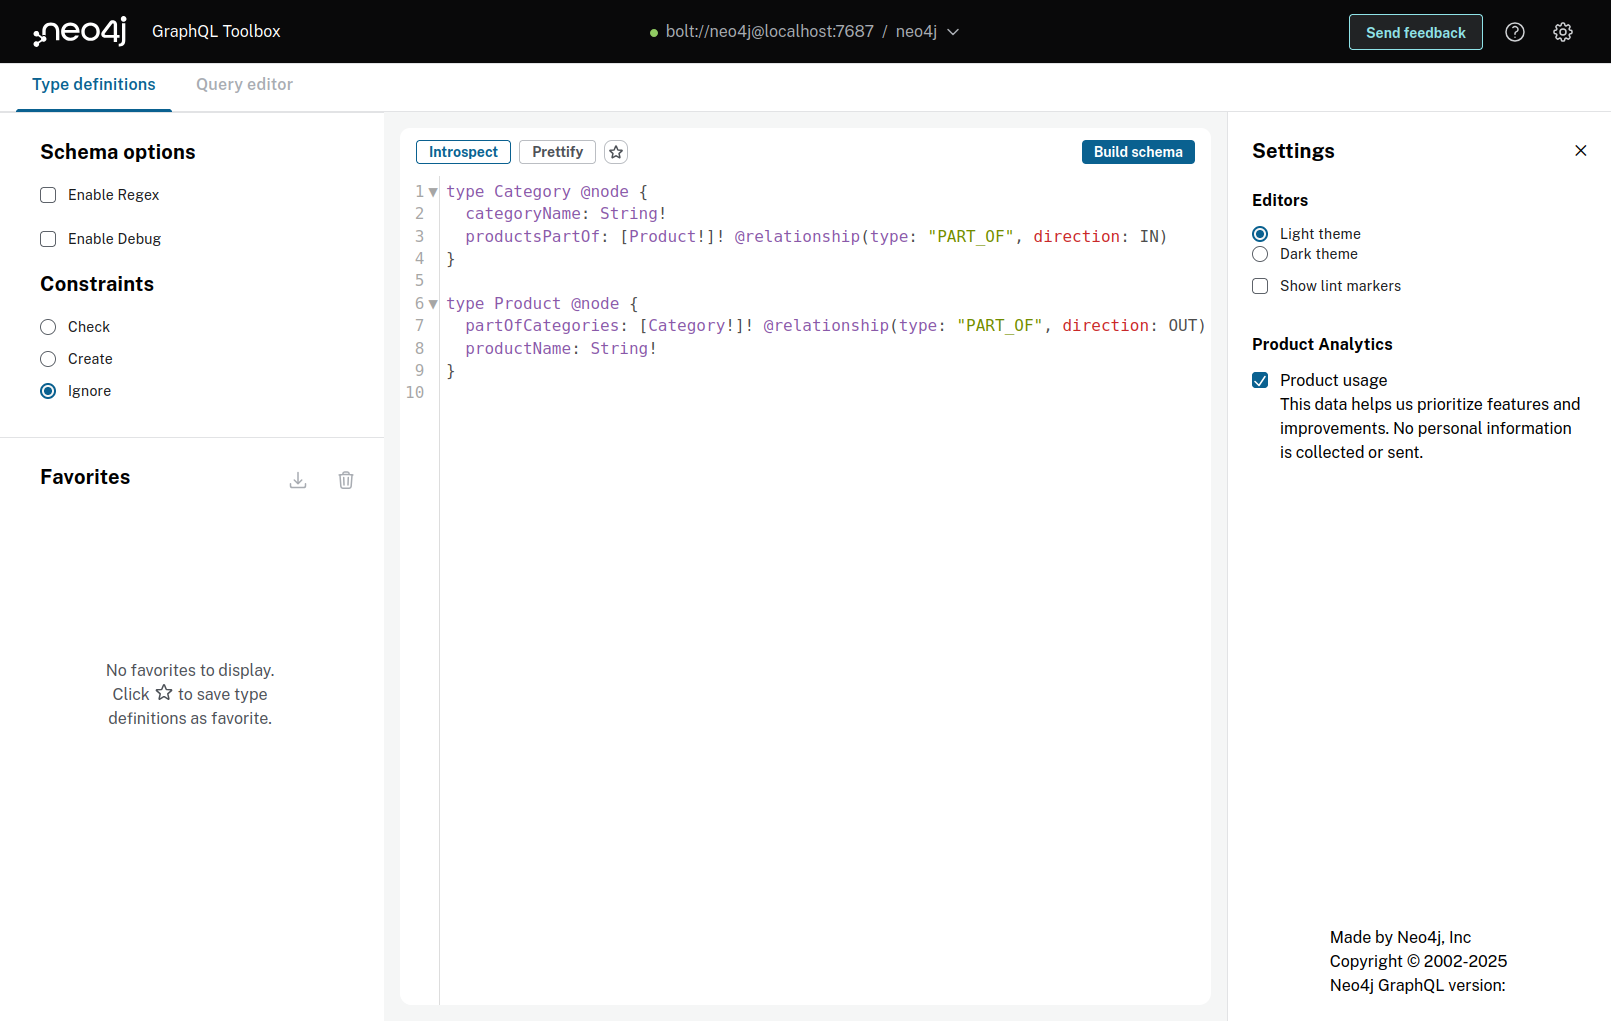Viewport: 1611px width, 1021px height.
Task: Click the productName: String! code line
Action: click(561, 349)
